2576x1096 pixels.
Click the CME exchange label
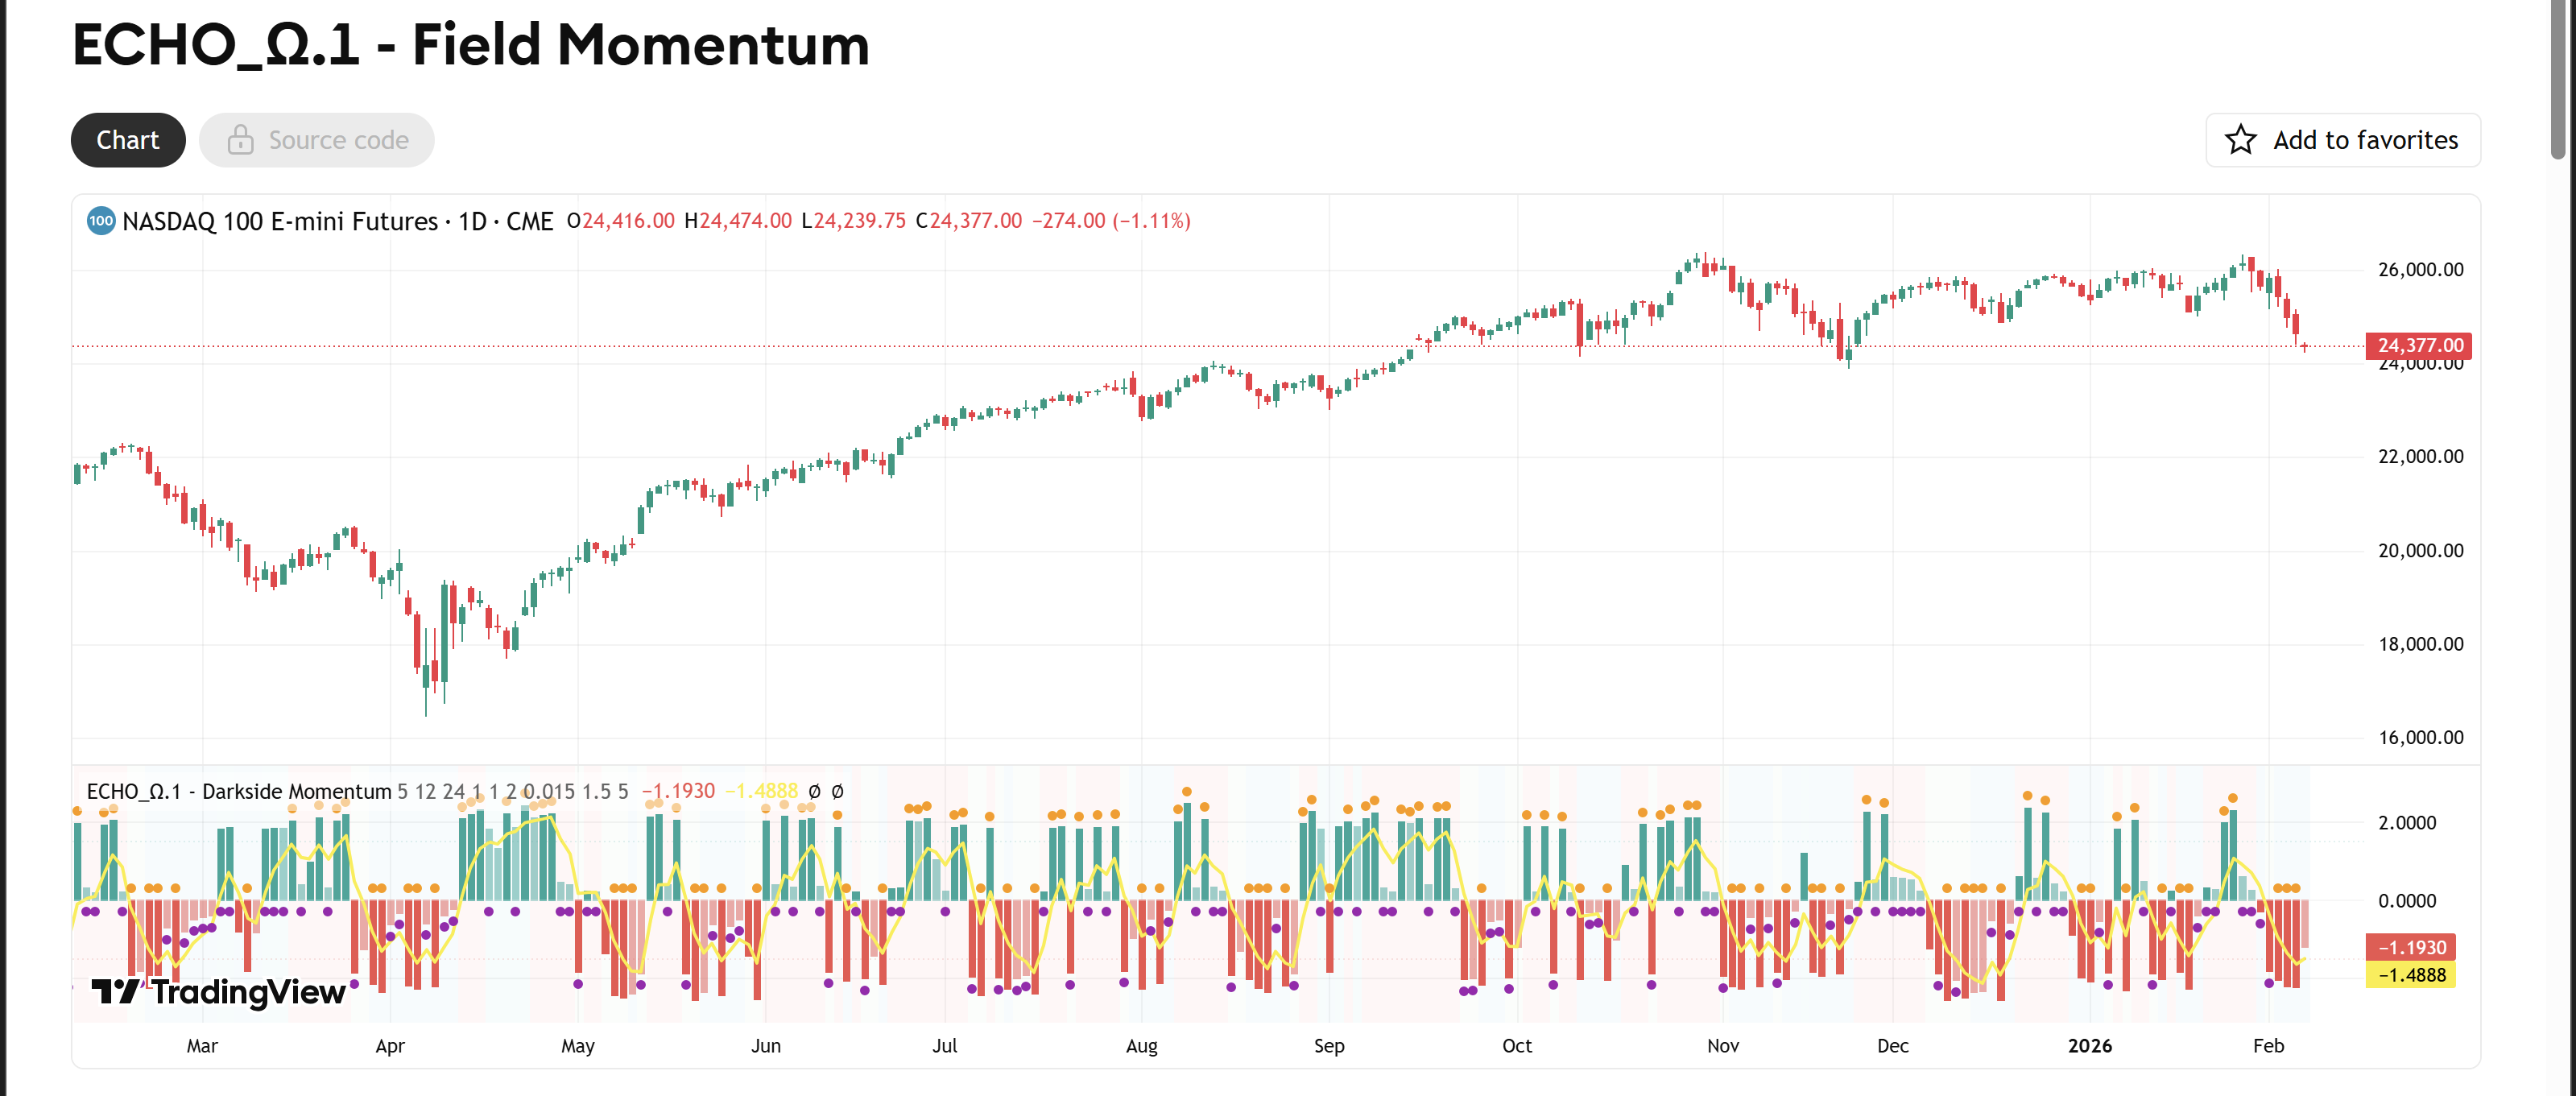[531, 221]
